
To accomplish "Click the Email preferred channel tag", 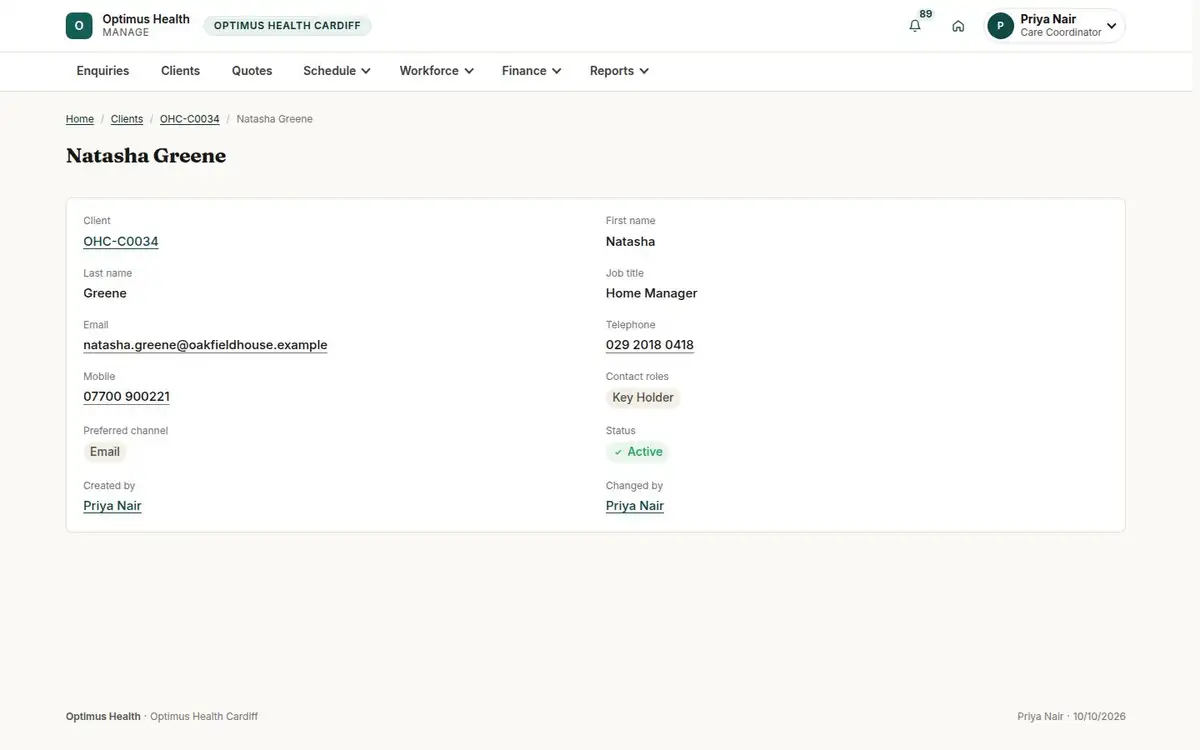I will click(105, 452).
